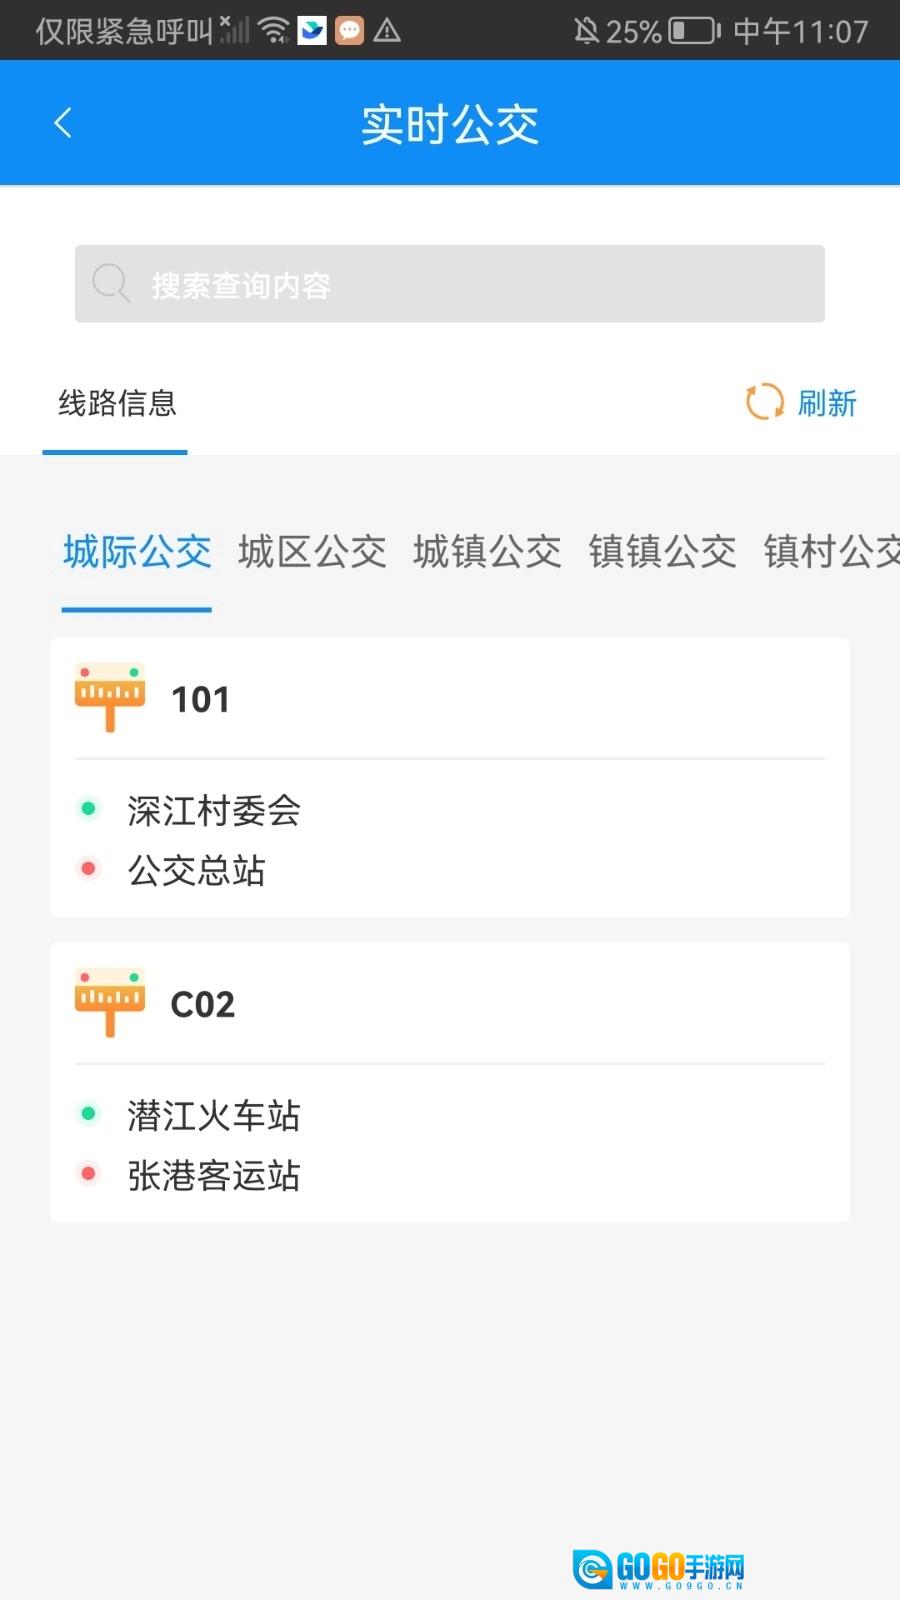
Task: Switch to the 城镇公交 tab
Action: tap(487, 551)
